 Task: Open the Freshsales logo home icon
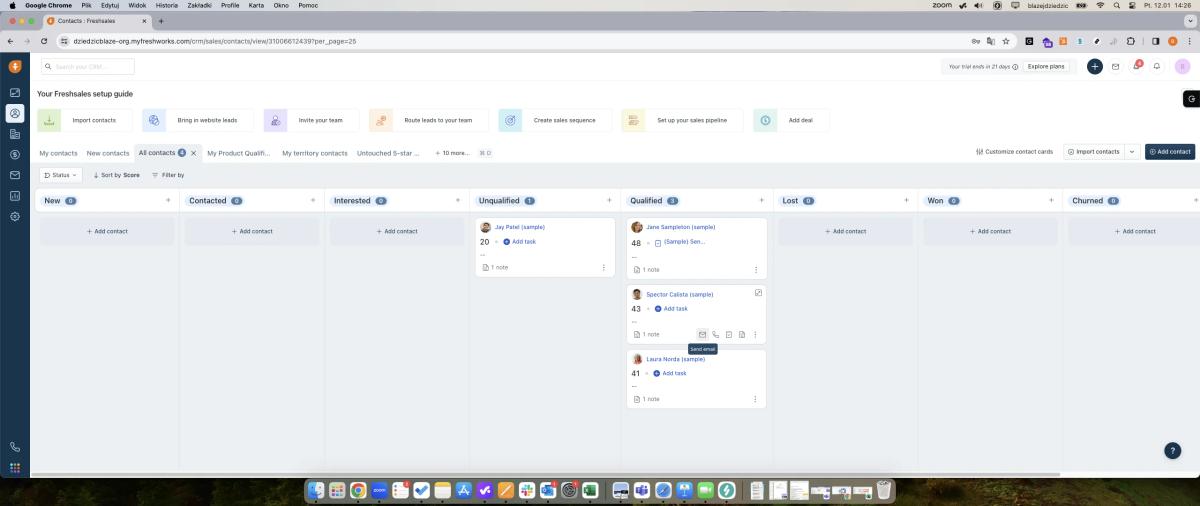pos(15,67)
